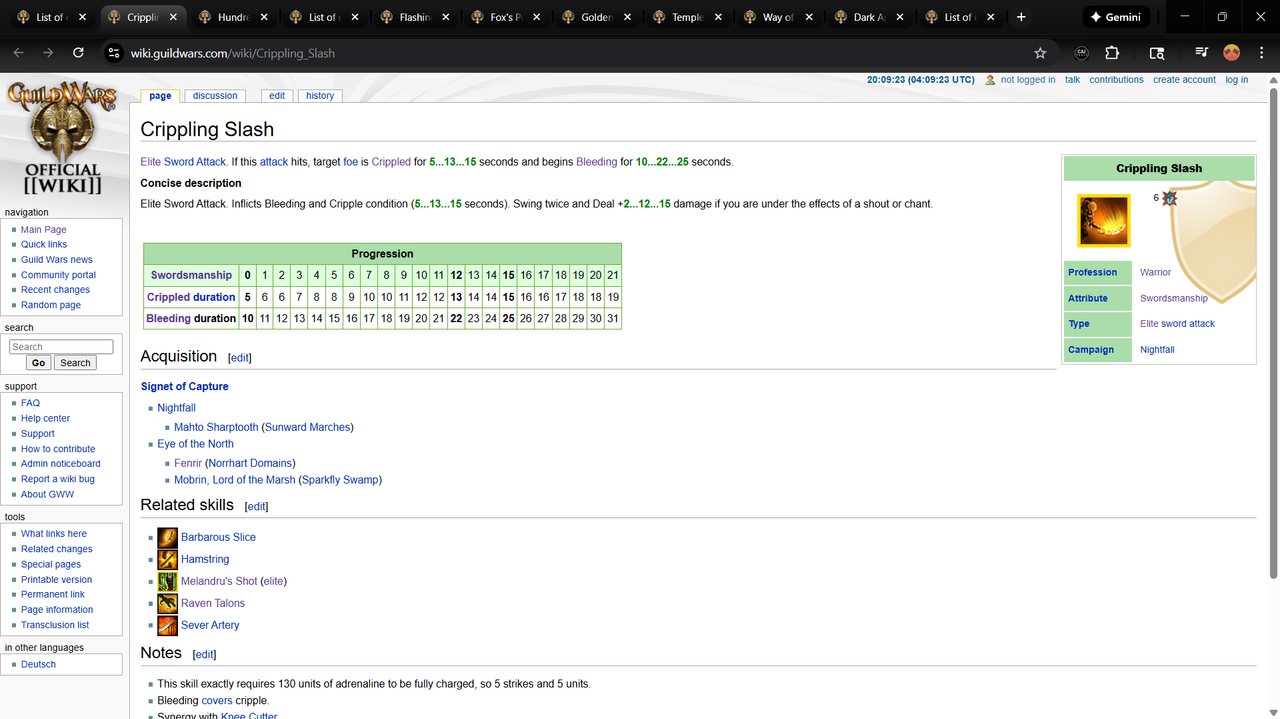Click the Barbarous Slice skill icon
1280x719 pixels.
(167, 537)
